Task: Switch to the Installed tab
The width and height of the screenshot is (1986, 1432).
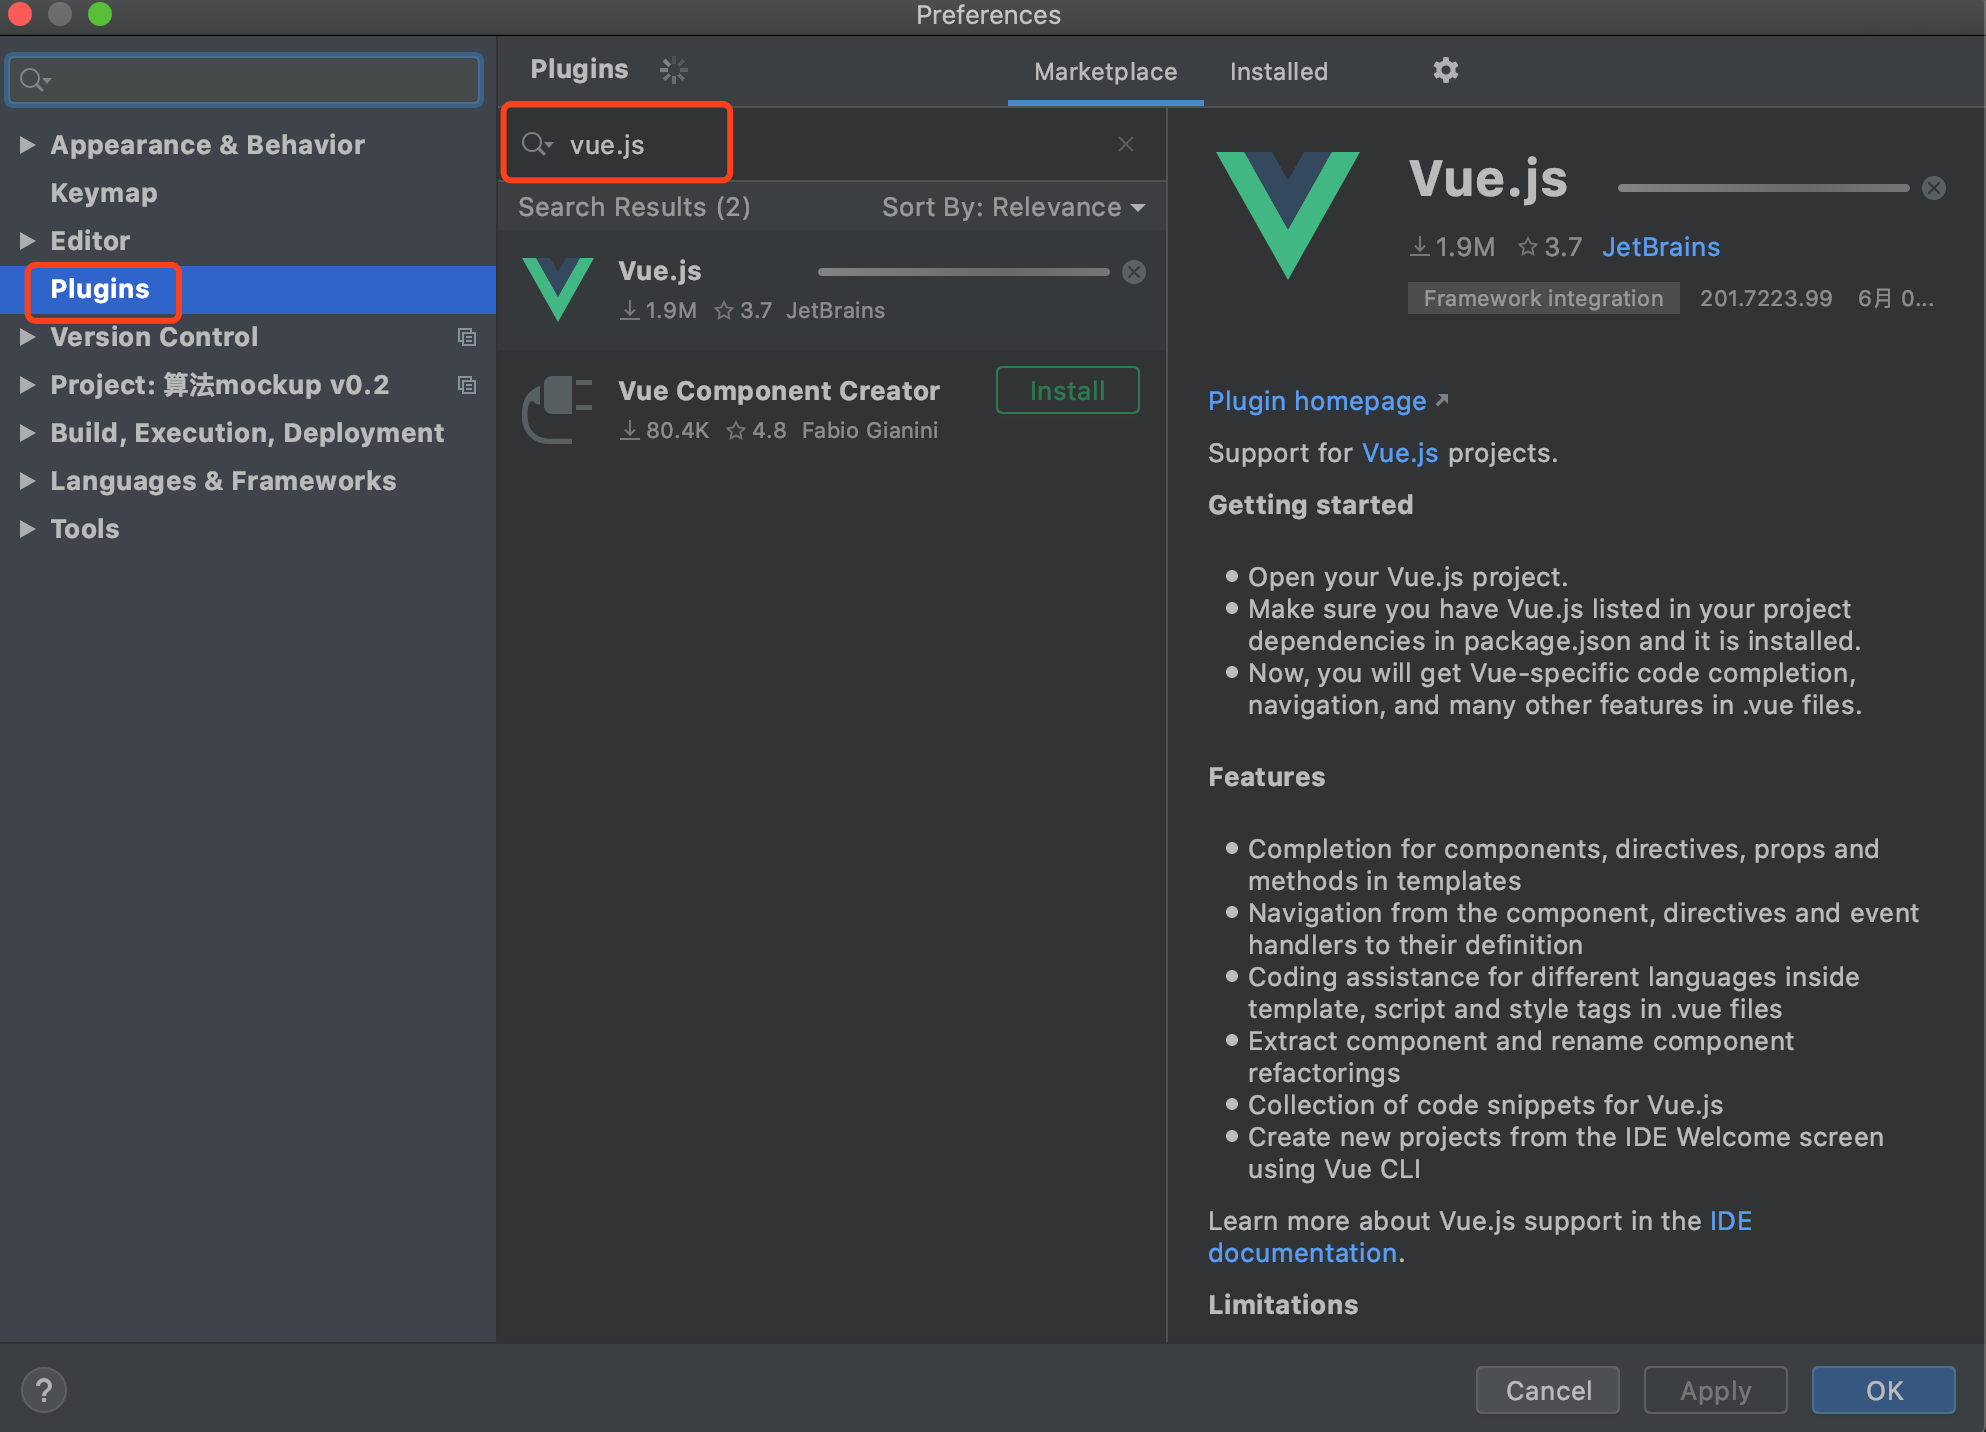Action: click(1278, 71)
